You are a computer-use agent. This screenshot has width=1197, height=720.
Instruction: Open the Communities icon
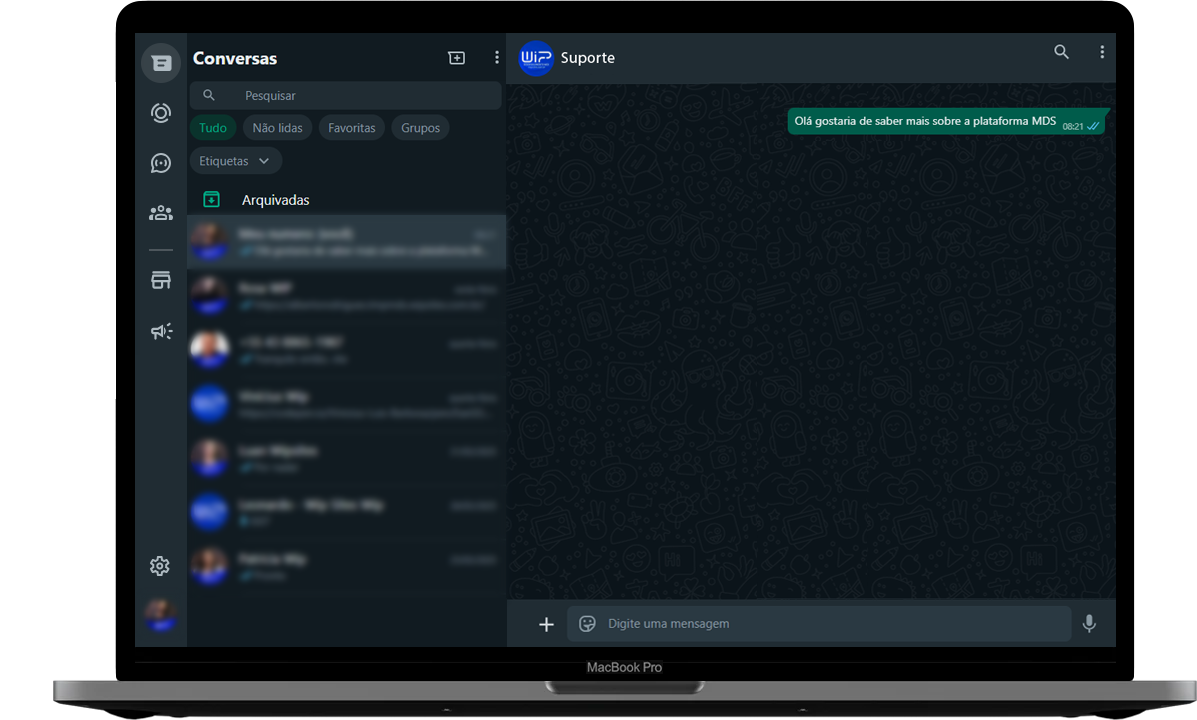[x=161, y=213]
